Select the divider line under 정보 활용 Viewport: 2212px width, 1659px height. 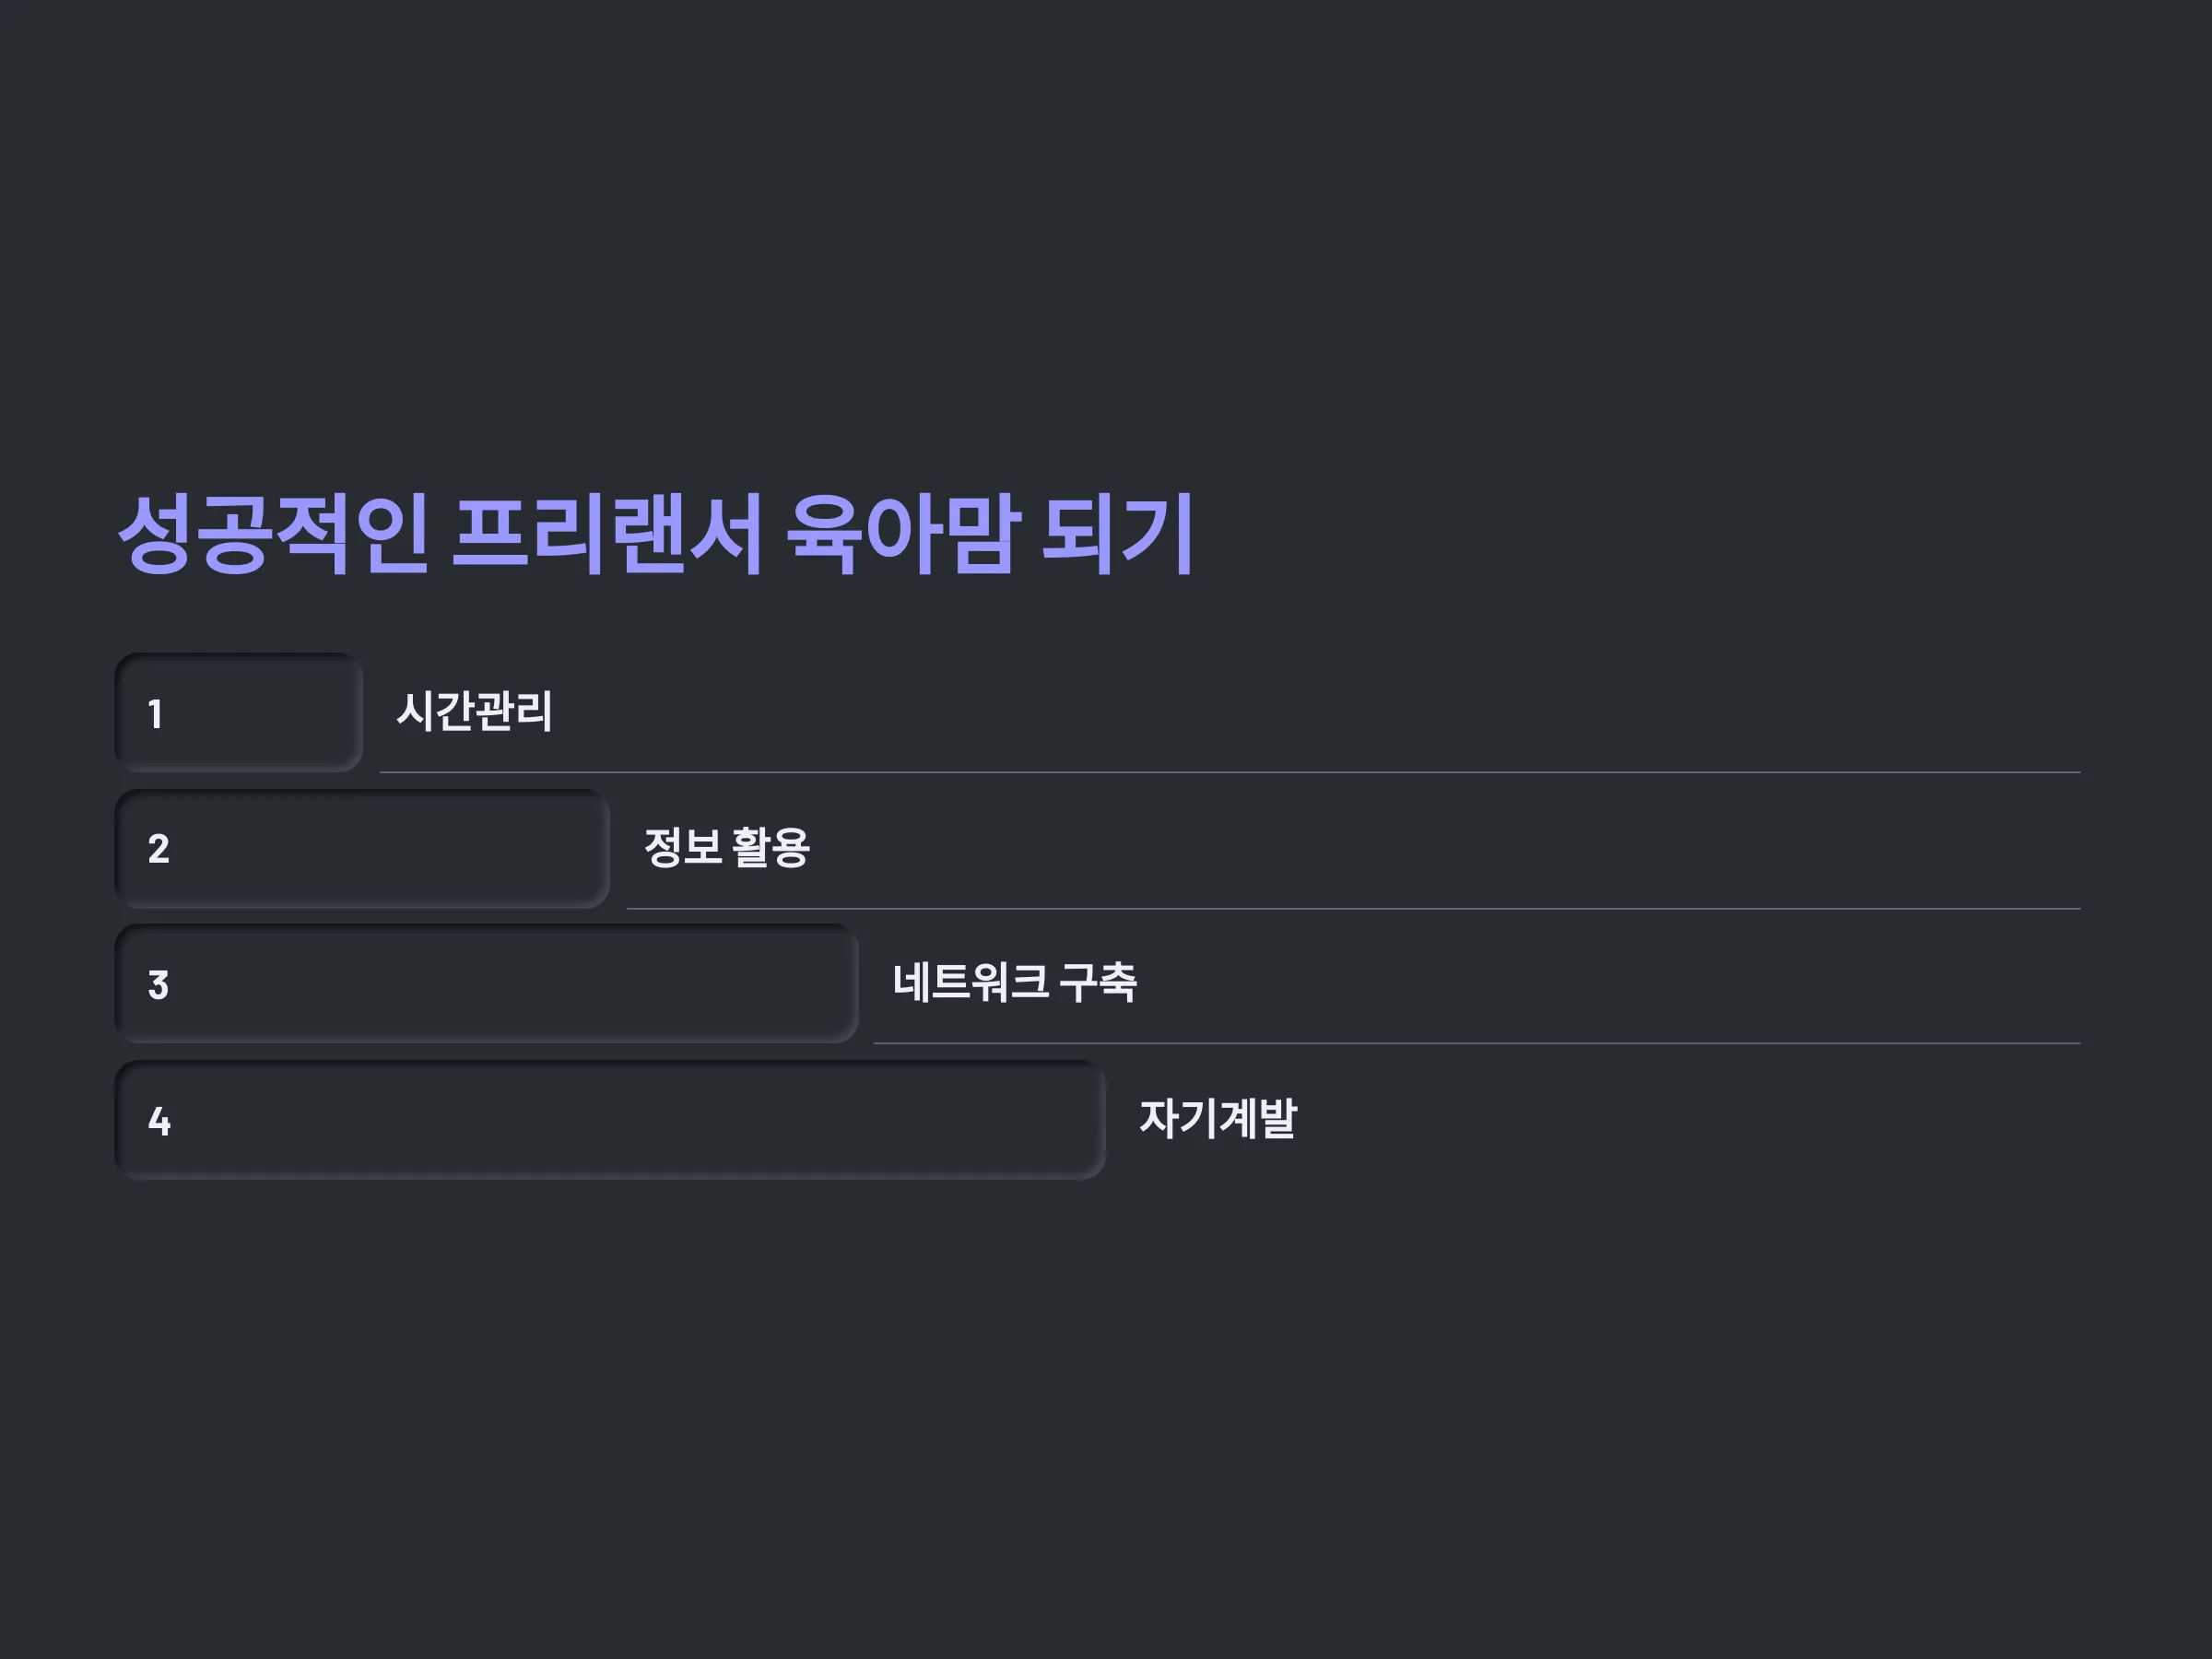click(1354, 908)
